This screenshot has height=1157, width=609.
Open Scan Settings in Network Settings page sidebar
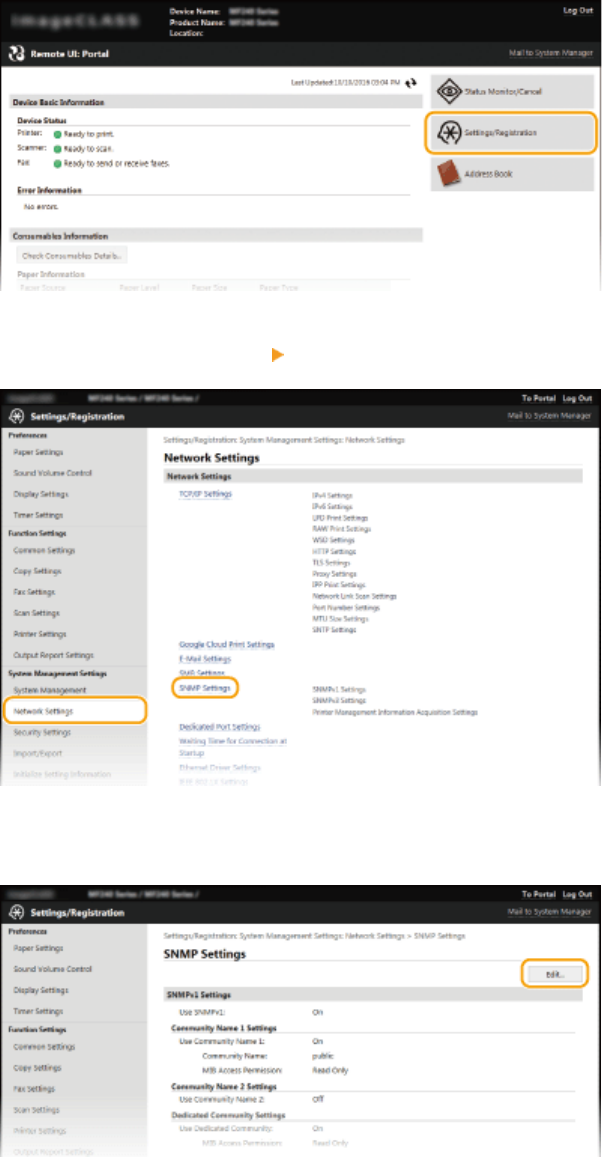click(36, 613)
